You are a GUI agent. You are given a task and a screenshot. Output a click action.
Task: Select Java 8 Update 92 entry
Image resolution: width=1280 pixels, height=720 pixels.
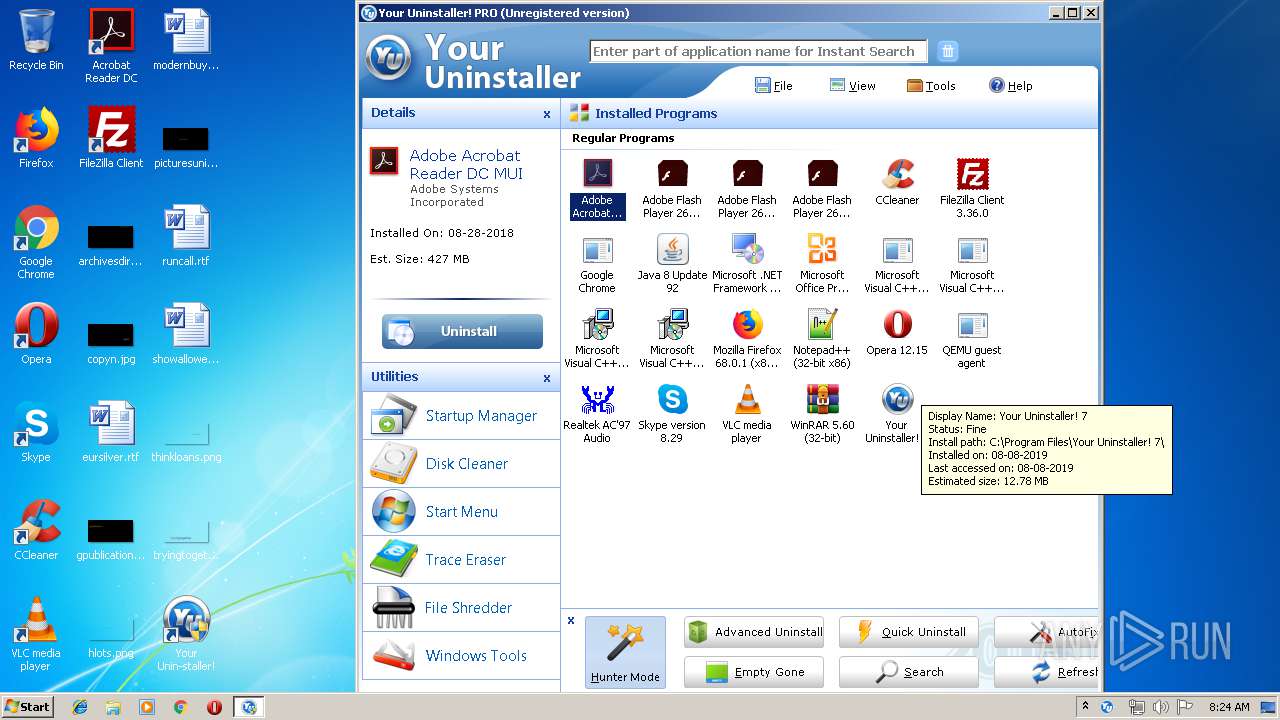coord(672,264)
